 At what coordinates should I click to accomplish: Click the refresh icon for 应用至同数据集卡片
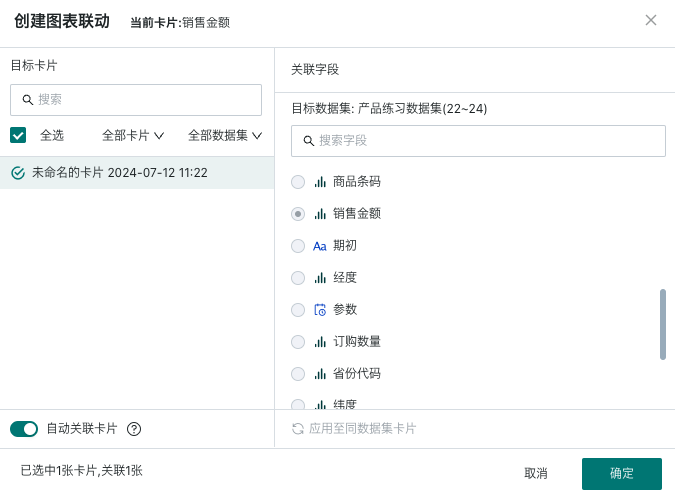pos(298,429)
